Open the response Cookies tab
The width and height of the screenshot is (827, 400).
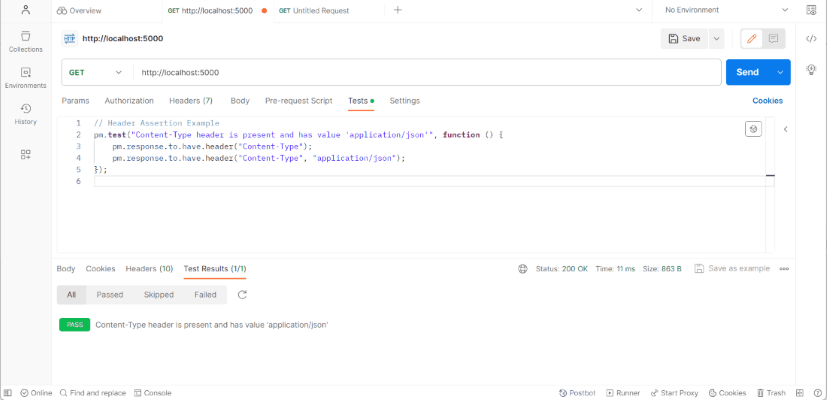pyautogui.click(x=100, y=269)
